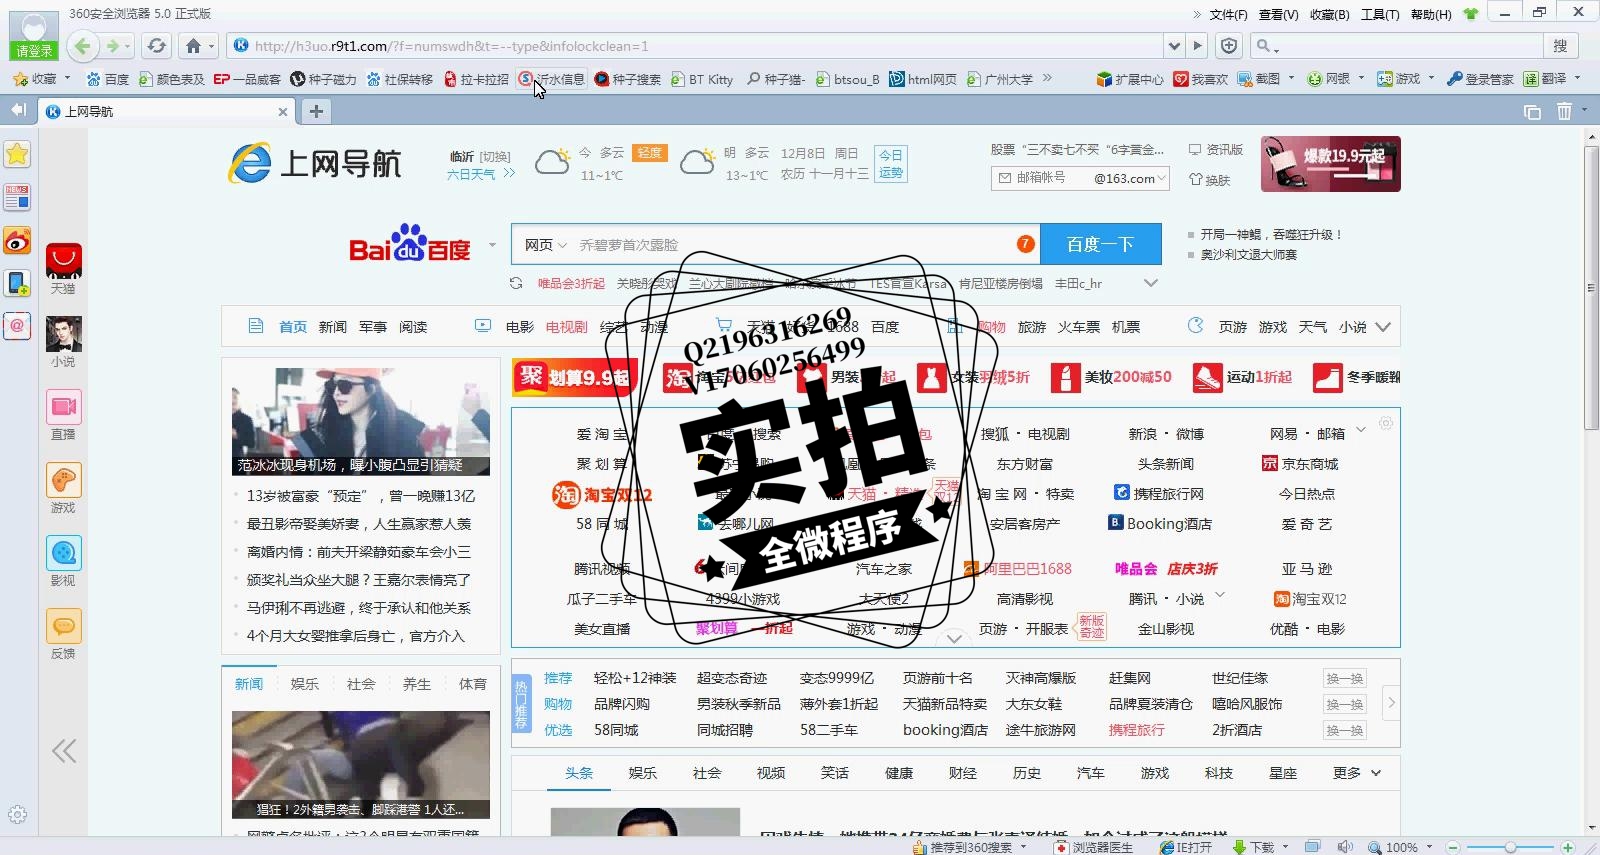
Task: Open the 京东商城 link
Action: coord(1300,464)
